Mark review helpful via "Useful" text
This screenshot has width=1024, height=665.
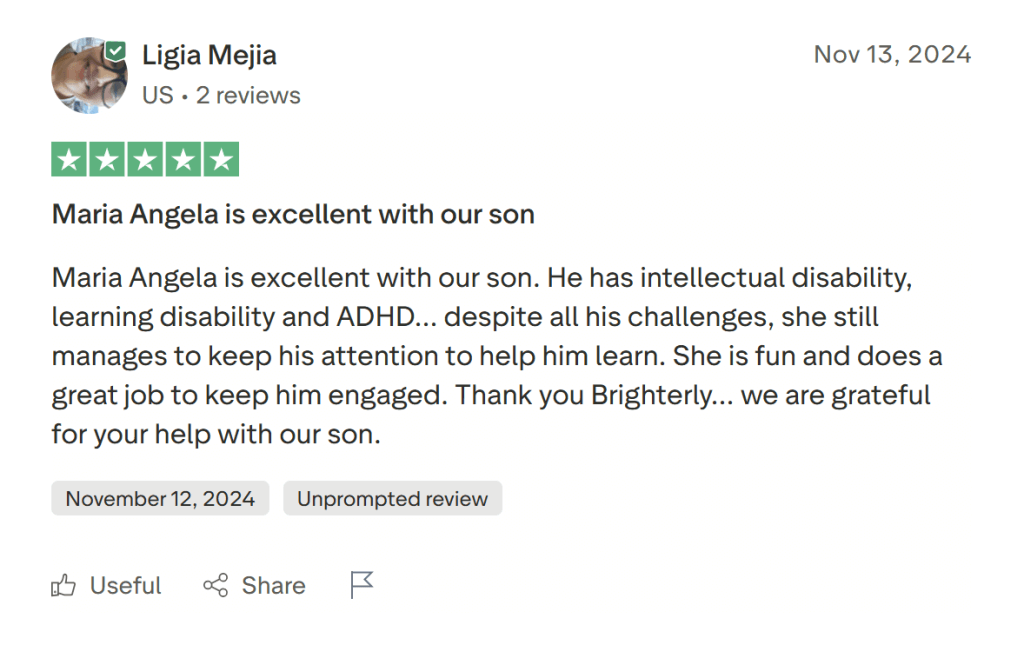[125, 586]
